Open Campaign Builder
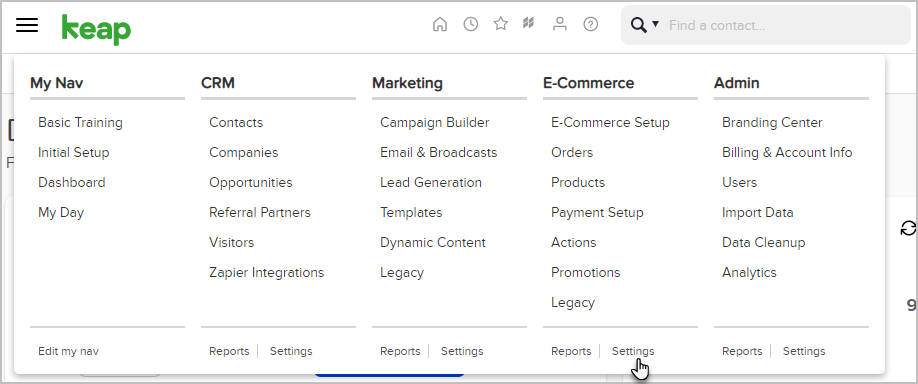 click(x=434, y=122)
